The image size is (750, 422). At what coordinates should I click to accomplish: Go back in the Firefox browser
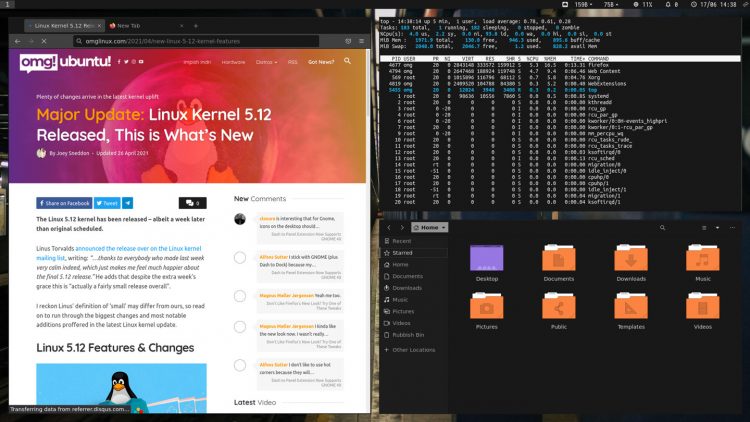18,41
